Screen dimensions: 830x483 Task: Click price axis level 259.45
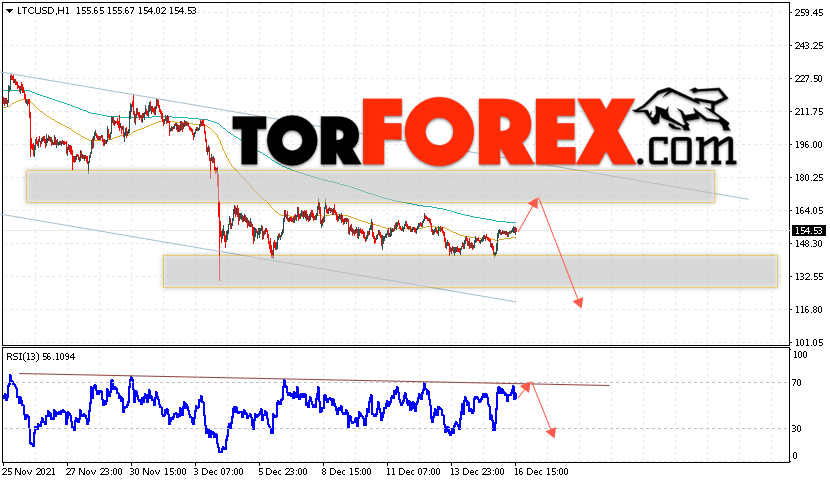808,13
